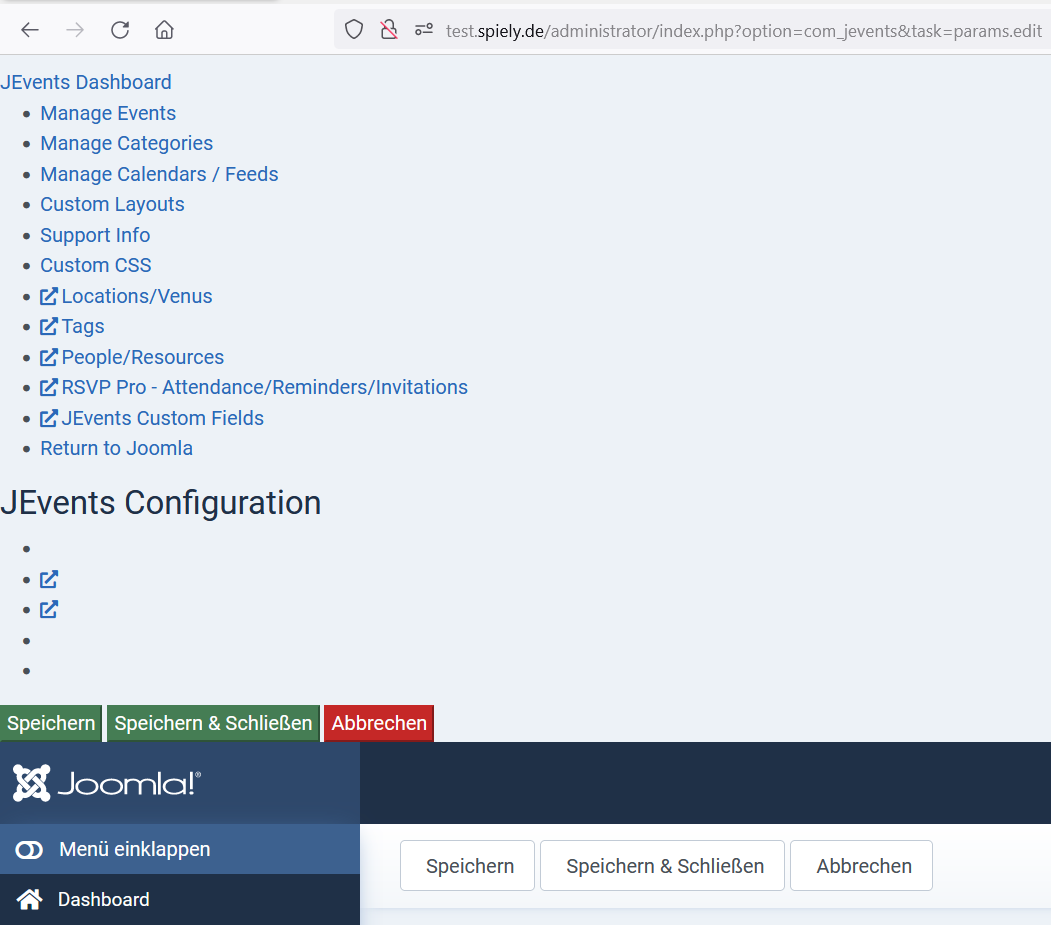1051x925 pixels.
Task: Click second unlabeled external-link icon under JEvents Configuration
Action: click(x=49, y=609)
